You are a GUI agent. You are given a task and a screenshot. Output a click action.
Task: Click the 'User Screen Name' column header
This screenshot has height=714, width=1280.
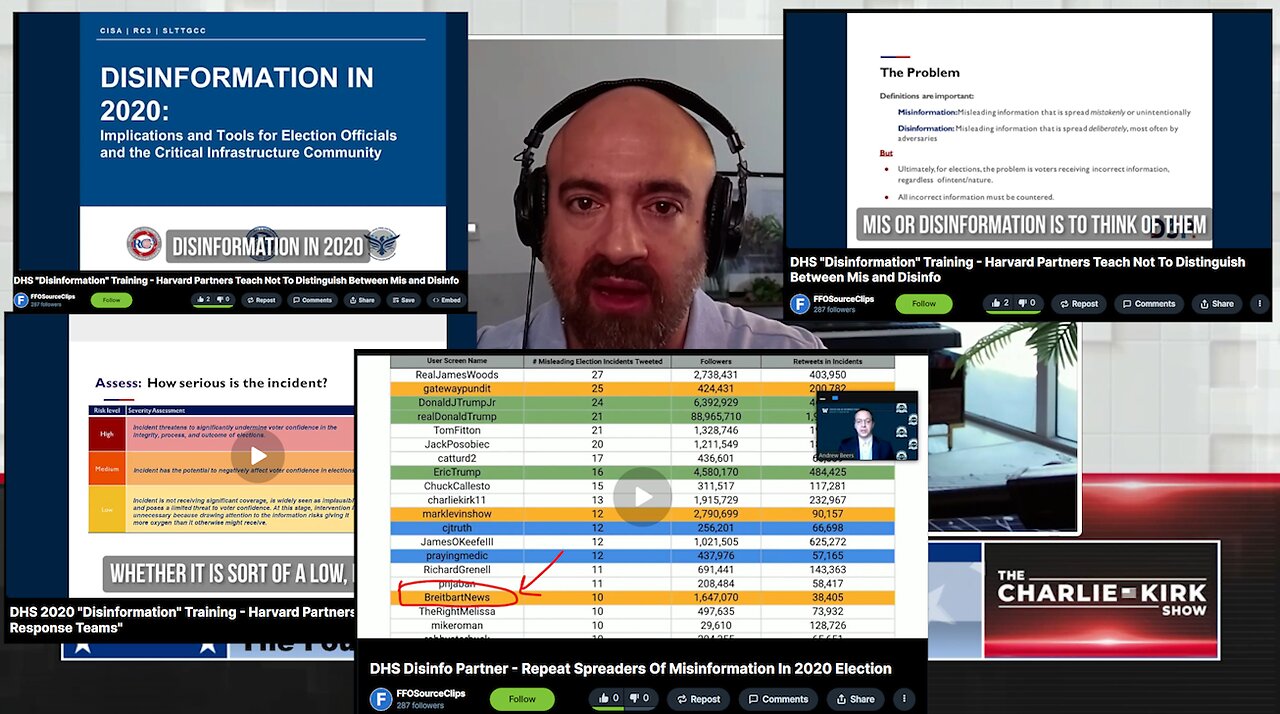(457, 361)
